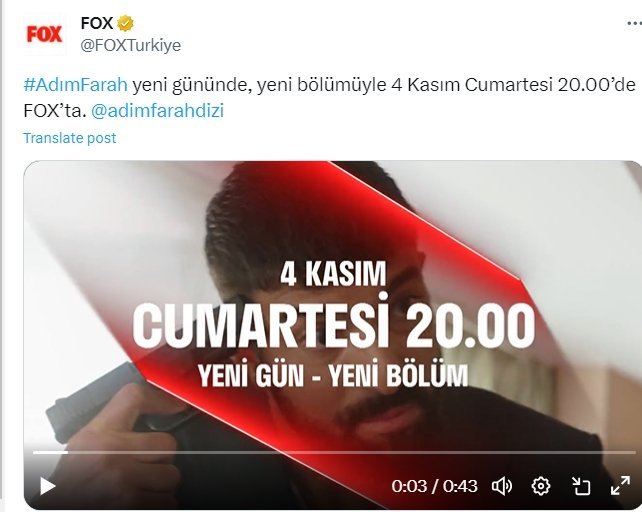Image resolution: width=642 pixels, height=512 pixels.
Task: Click the gold verified badge
Action: 126,24
